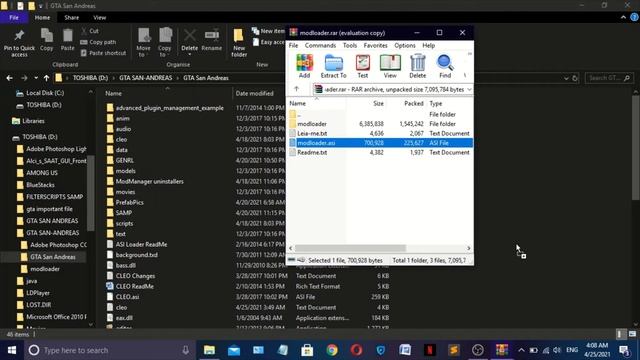Image resolution: width=640 pixels, height=360 pixels.
Task: Click the Windows Start button
Action: (11, 350)
